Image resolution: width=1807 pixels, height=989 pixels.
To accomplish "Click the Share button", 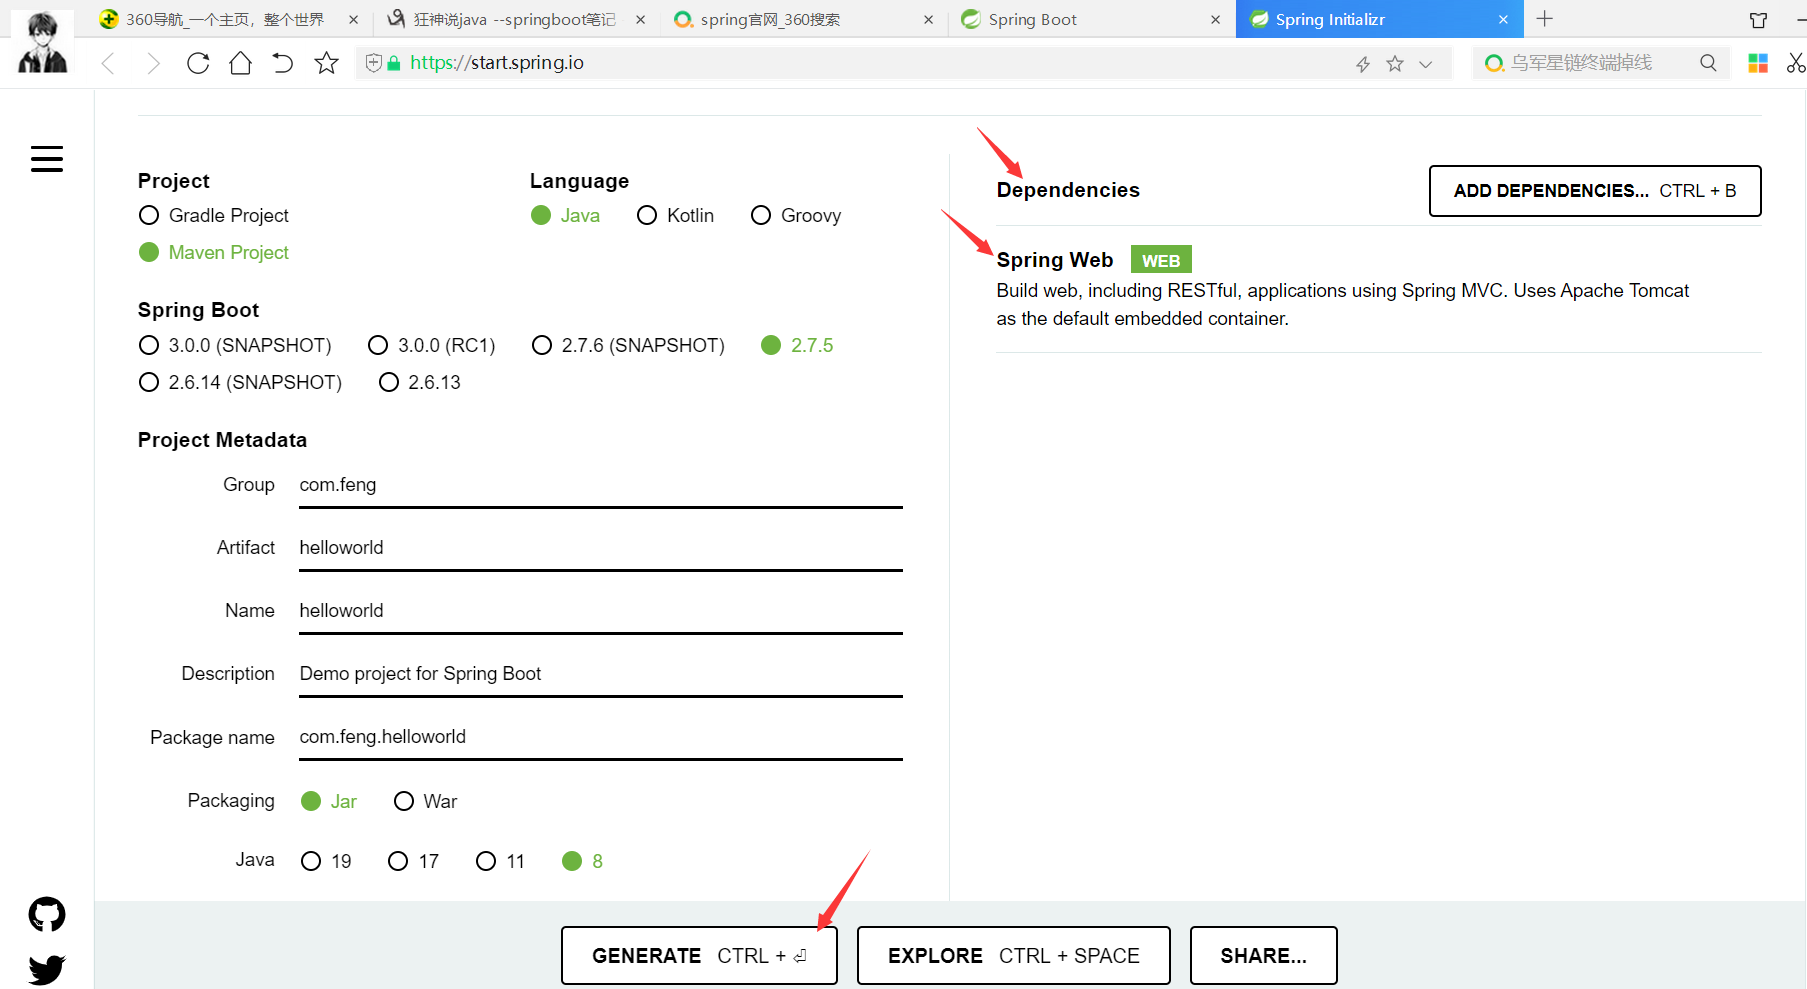I will click(1263, 955).
